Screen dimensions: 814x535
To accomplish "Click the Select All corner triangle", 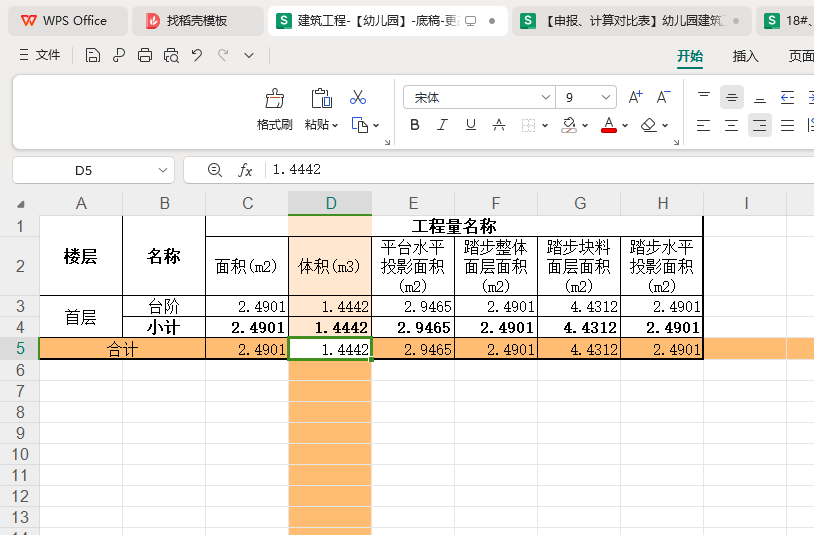I will (x=20, y=204).
